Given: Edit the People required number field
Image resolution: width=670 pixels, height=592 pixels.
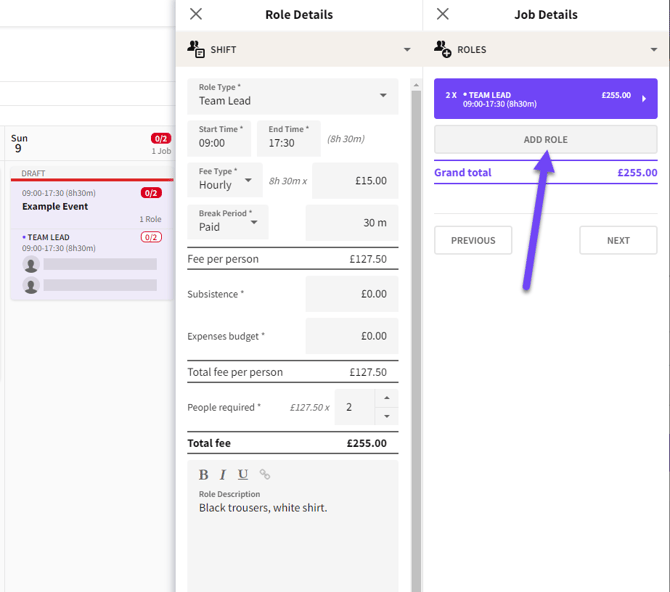Looking at the screenshot, I should (x=355, y=407).
